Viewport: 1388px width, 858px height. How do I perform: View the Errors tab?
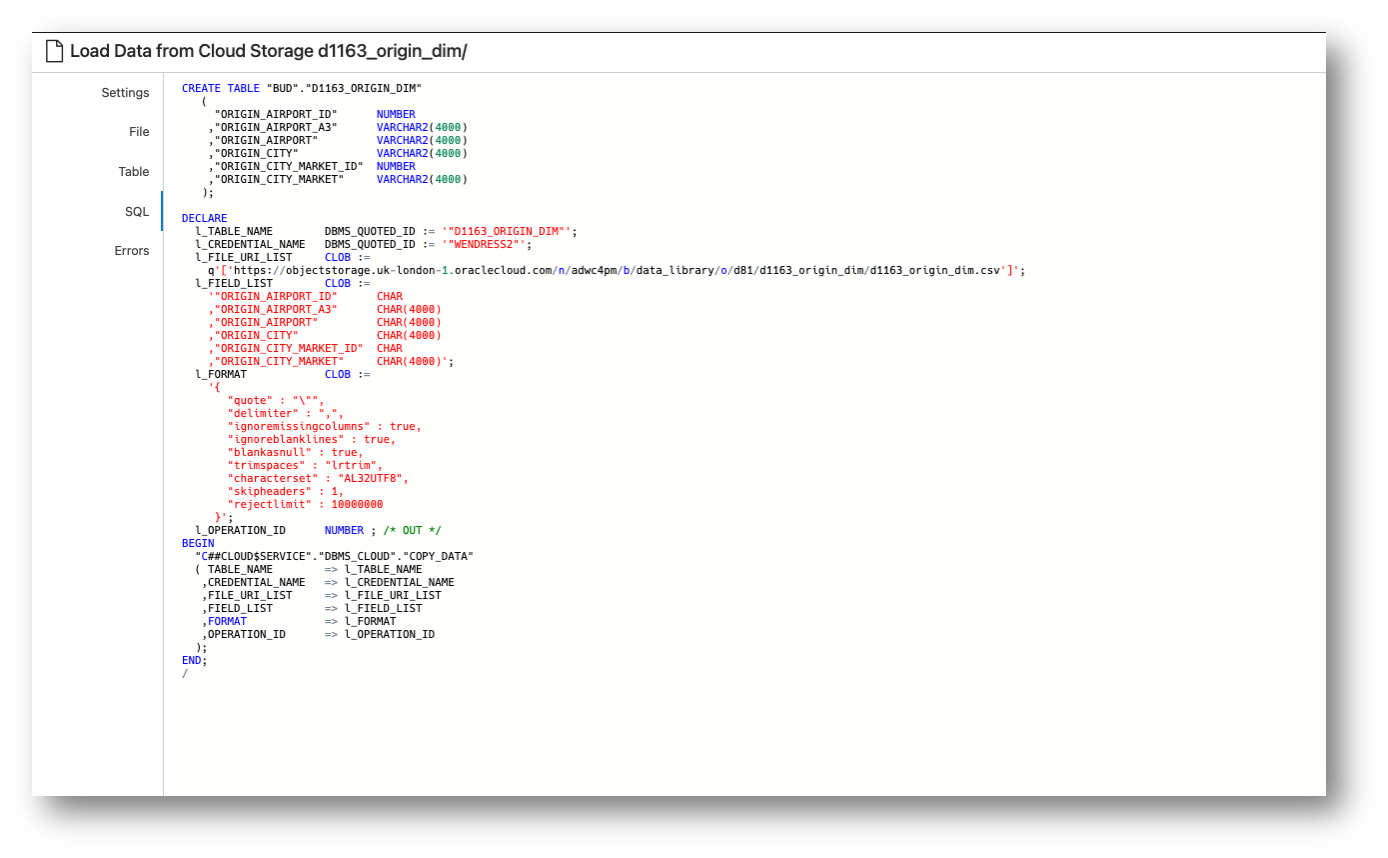[132, 251]
